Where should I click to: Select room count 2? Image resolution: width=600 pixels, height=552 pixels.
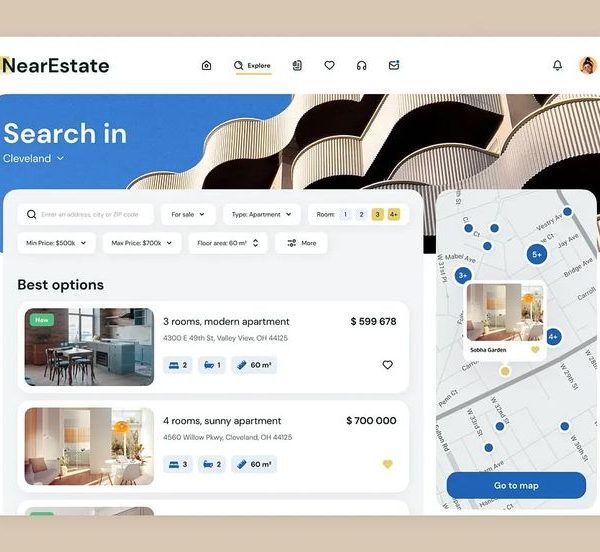coord(361,214)
